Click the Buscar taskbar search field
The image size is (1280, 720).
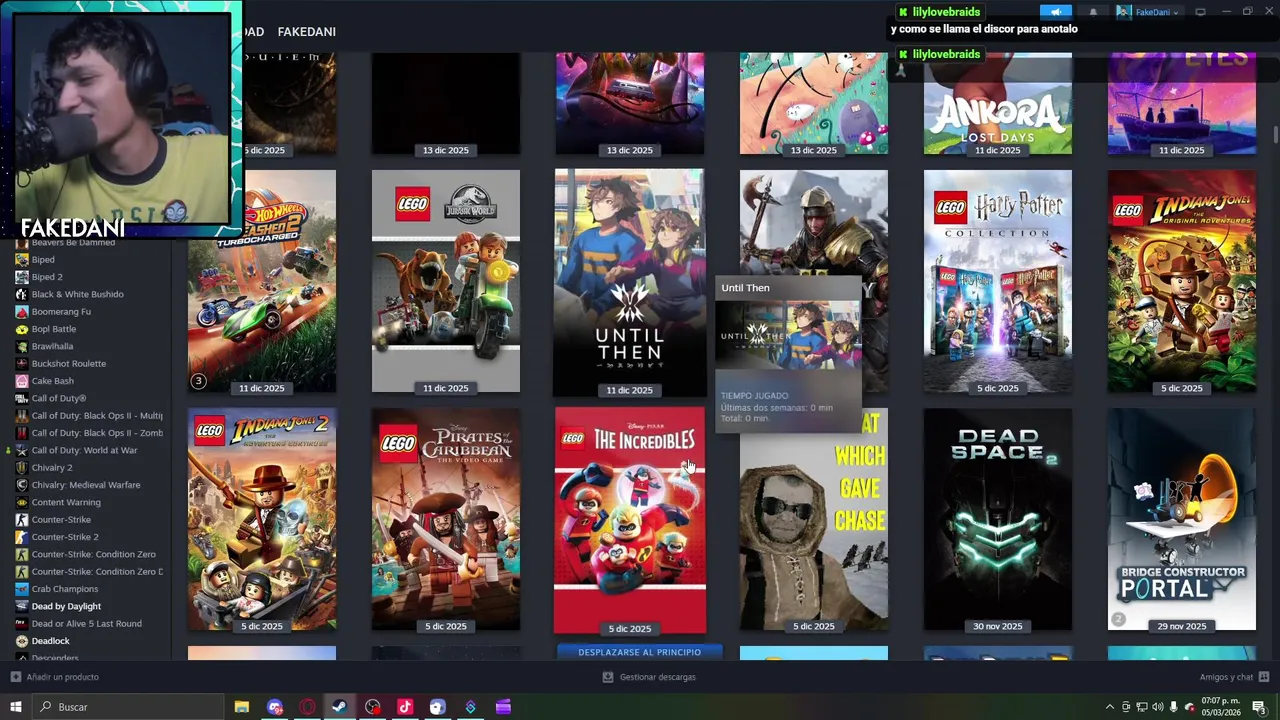pos(129,707)
